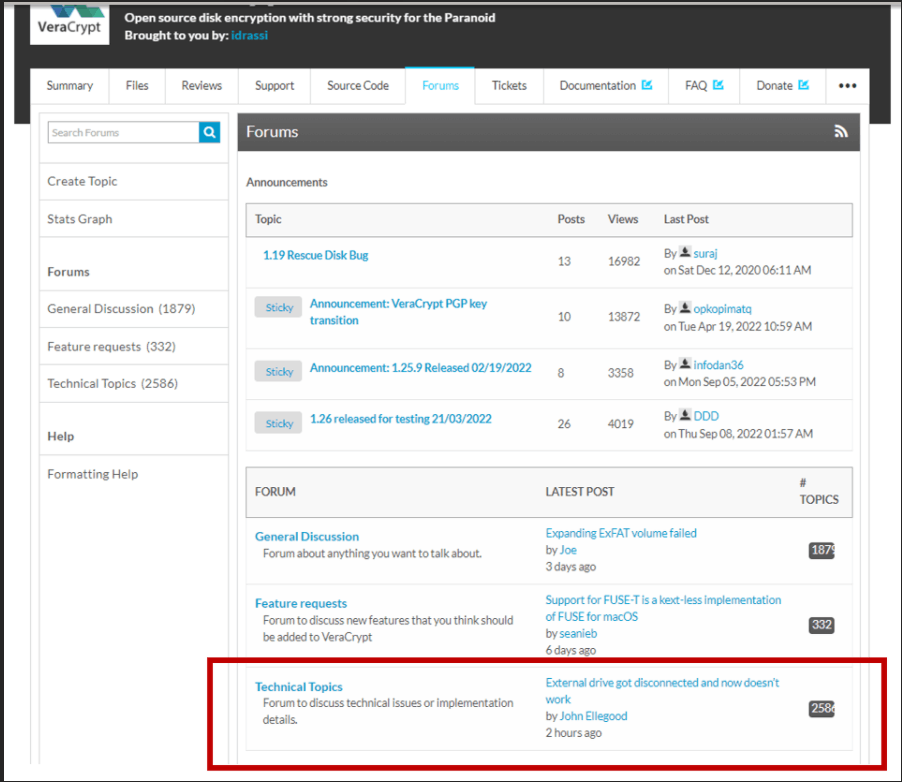Open External drive got disconnected post
The width and height of the screenshot is (902, 782).
(x=662, y=691)
